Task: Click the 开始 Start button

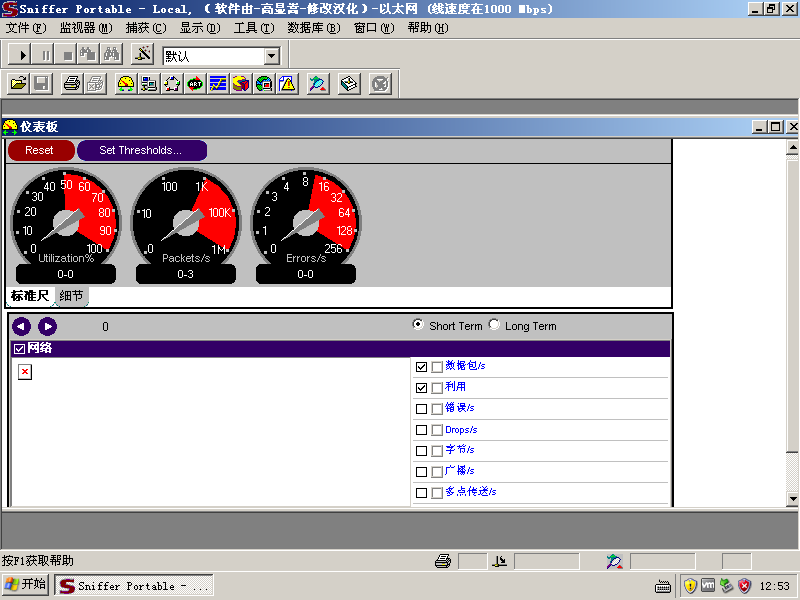Action: pos(26,585)
